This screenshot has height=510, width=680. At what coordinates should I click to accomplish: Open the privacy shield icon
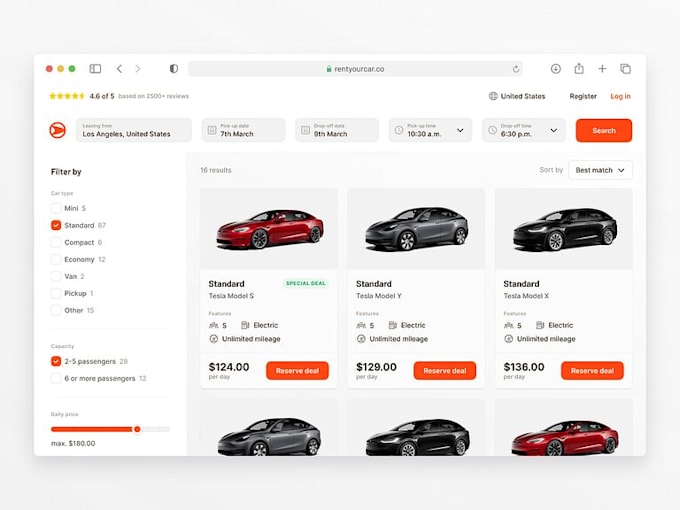(x=173, y=69)
